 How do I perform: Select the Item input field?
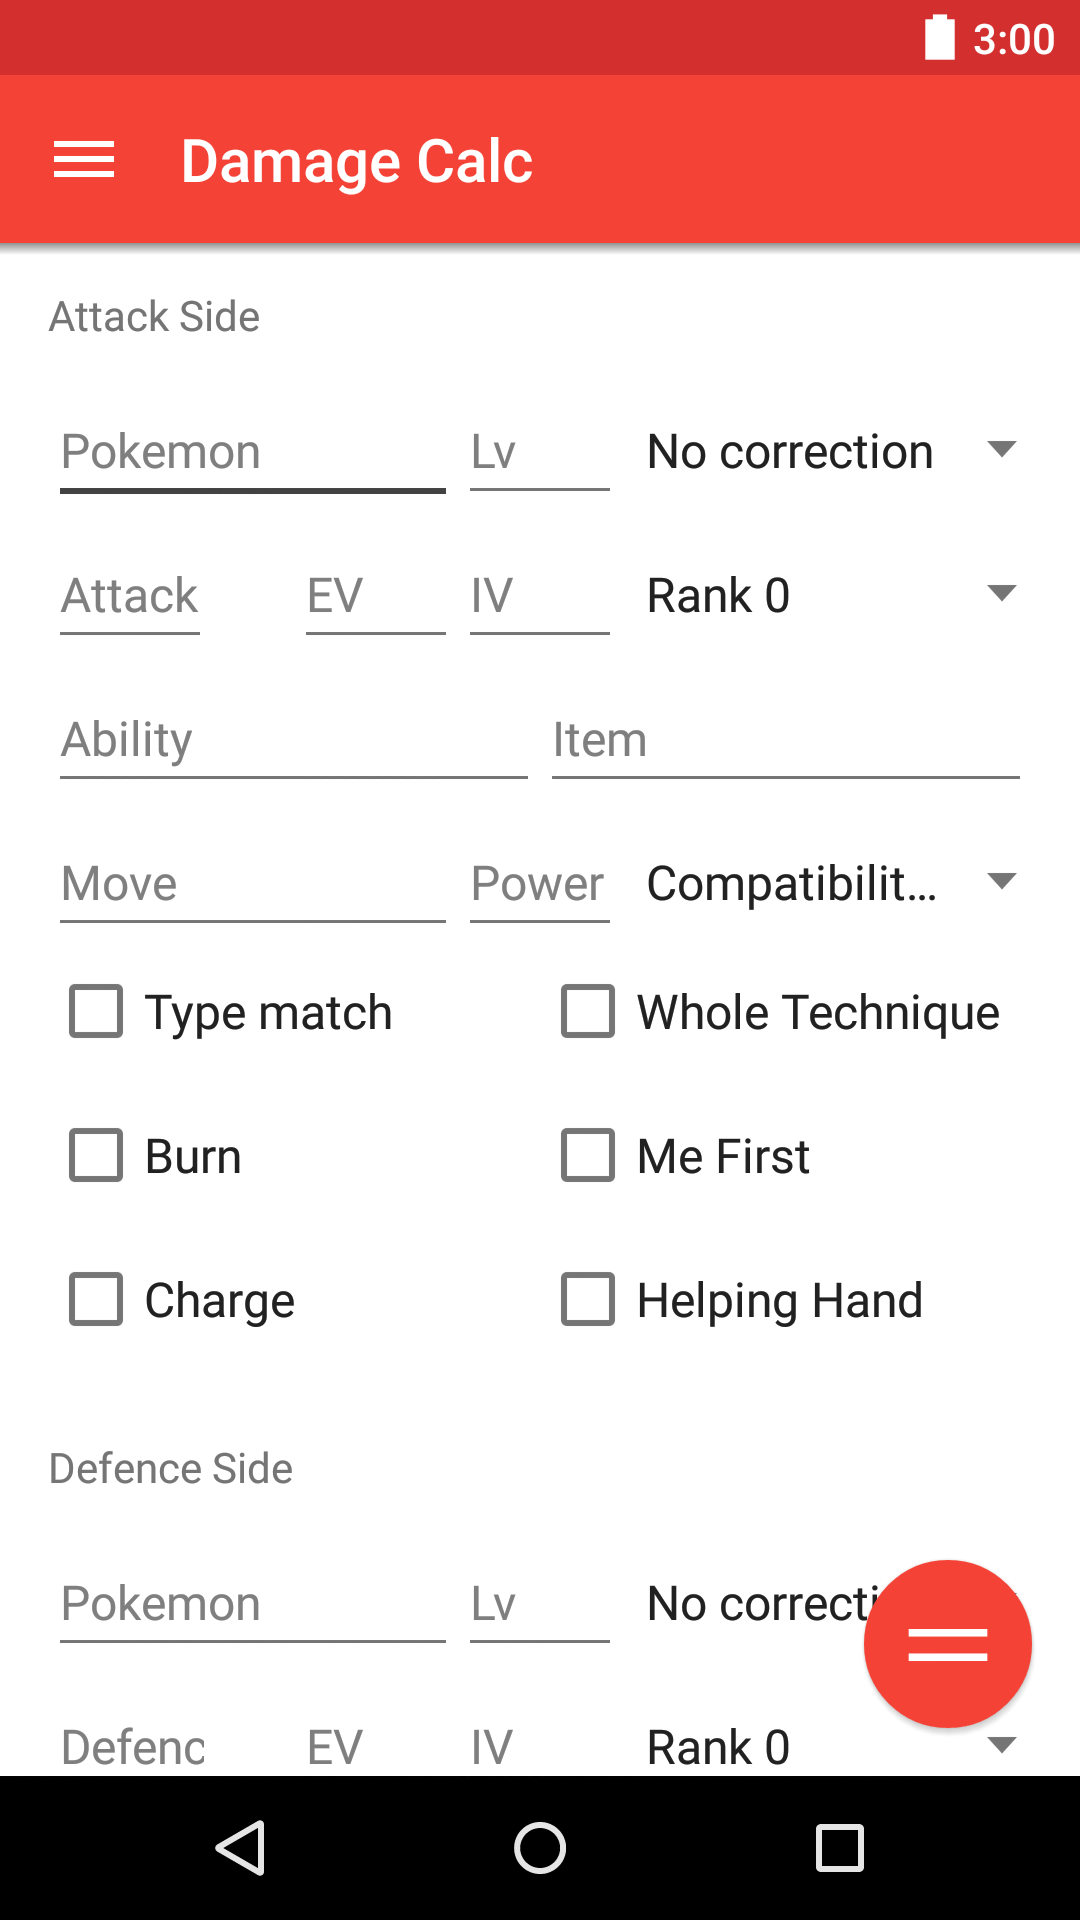pyautogui.click(x=785, y=740)
